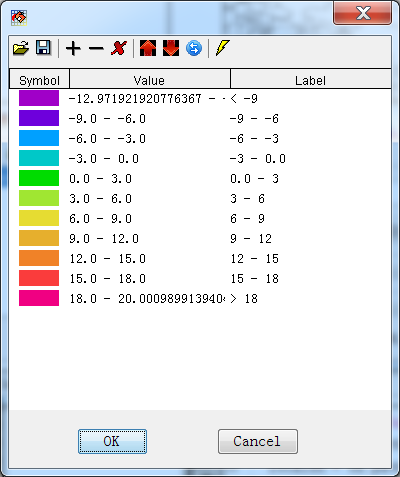Select the purple swatch for < -9
400x477 pixels.
coord(39,98)
